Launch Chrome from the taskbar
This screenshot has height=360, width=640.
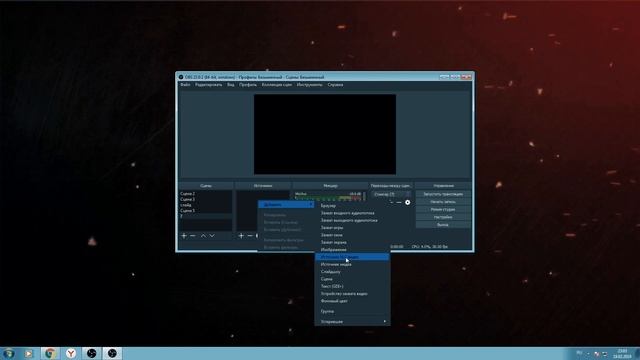pyautogui.click(x=50, y=353)
